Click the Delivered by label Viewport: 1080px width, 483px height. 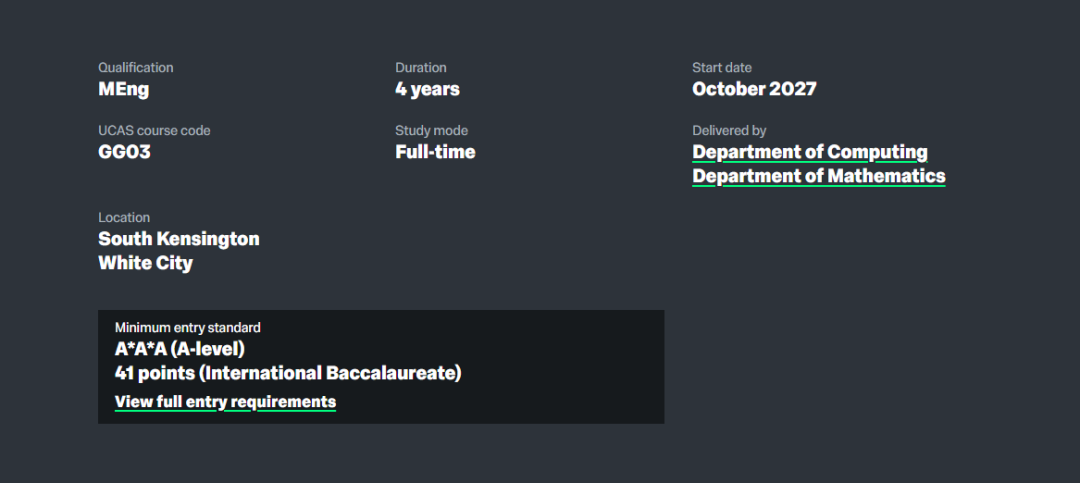[729, 131]
